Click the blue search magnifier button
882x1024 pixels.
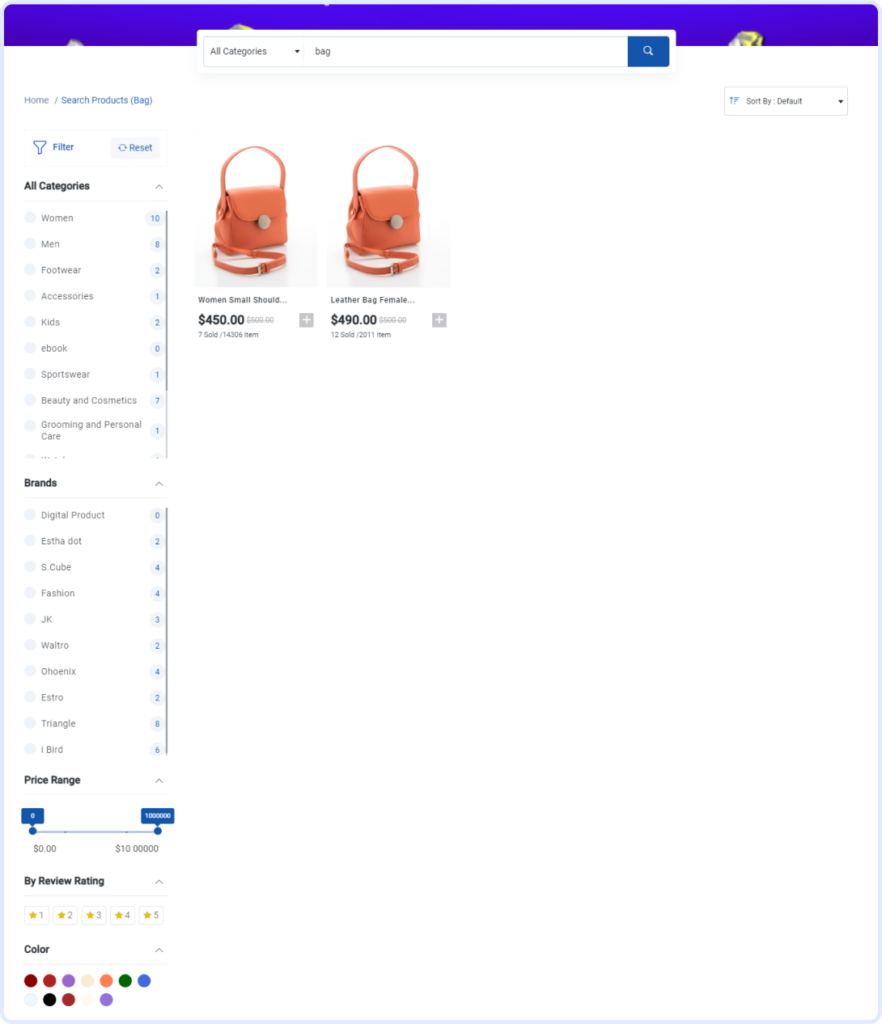[648, 51]
